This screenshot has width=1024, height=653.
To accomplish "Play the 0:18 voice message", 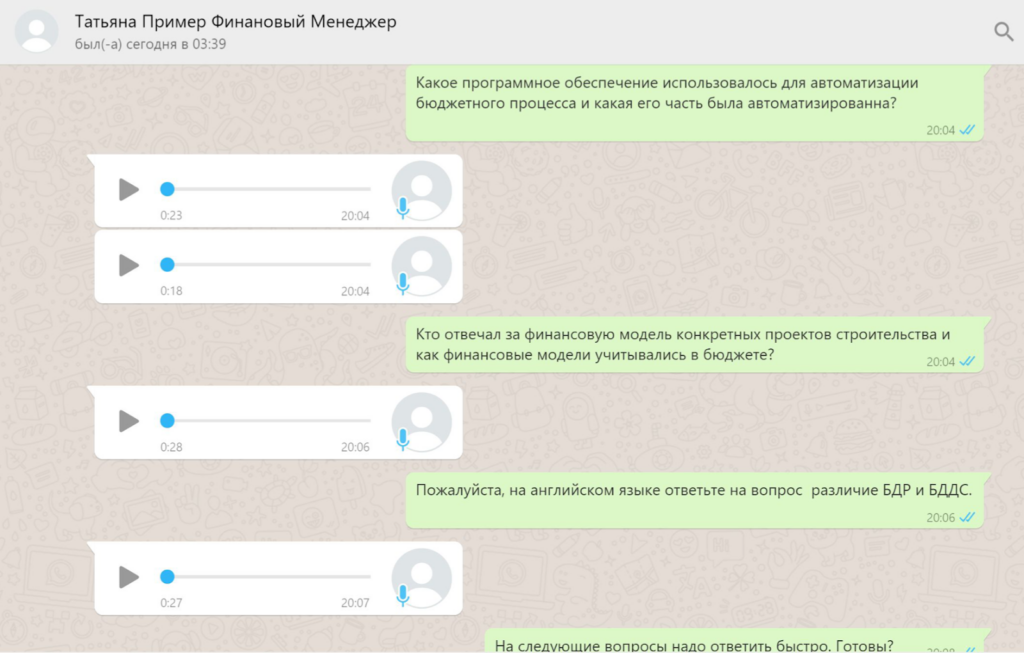I will tap(126, 266).
